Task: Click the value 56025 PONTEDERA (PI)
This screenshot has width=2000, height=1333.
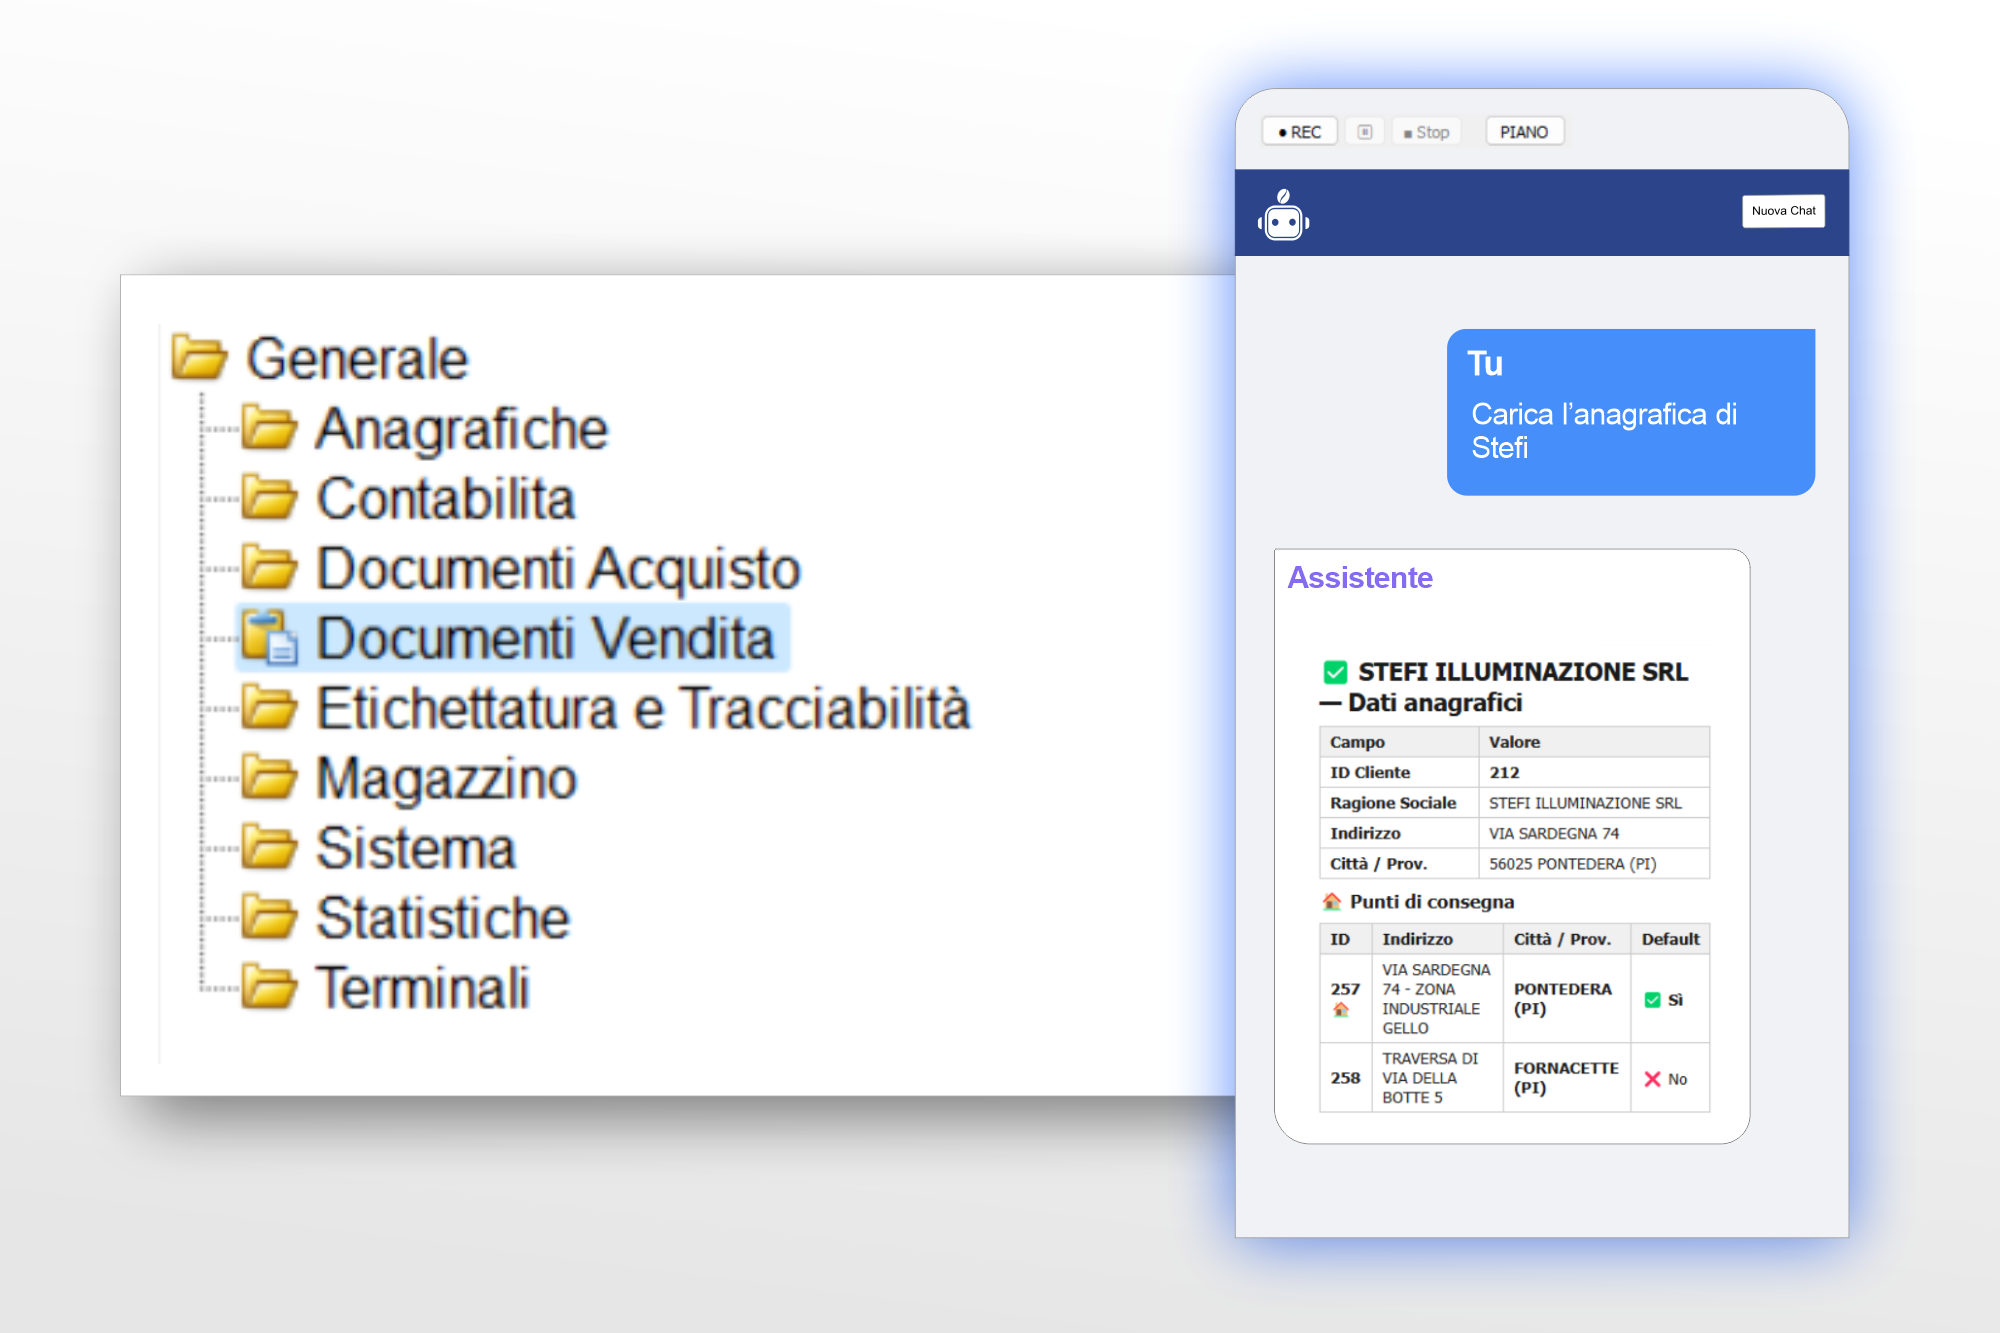Action: click(x=1573, y=864)
